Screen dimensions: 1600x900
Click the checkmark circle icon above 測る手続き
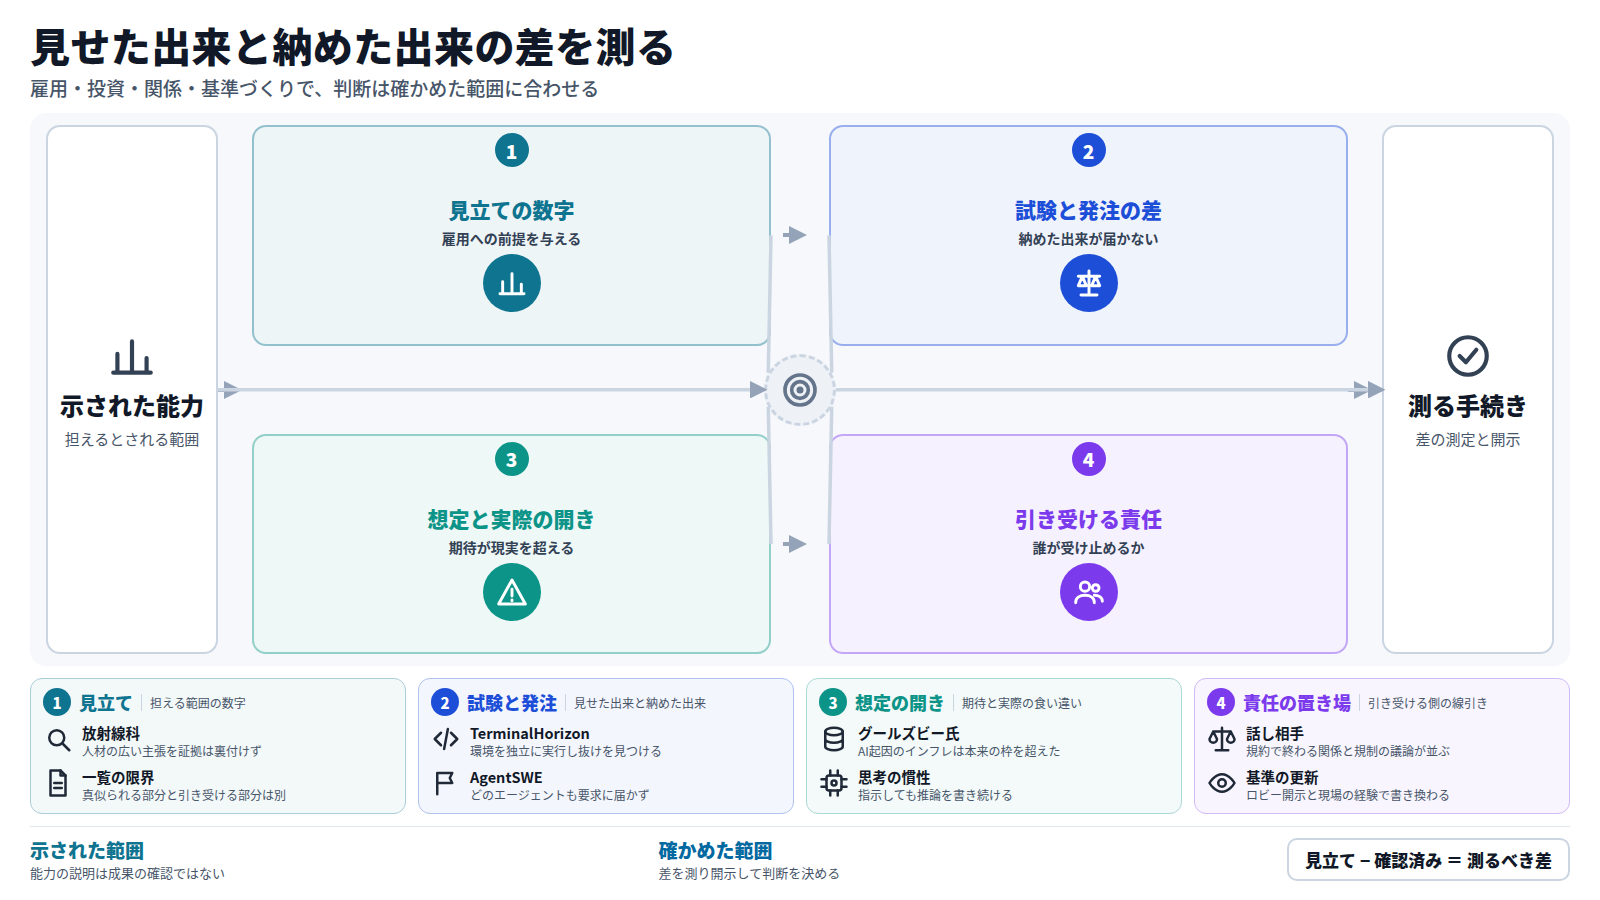pos(1468,356)
